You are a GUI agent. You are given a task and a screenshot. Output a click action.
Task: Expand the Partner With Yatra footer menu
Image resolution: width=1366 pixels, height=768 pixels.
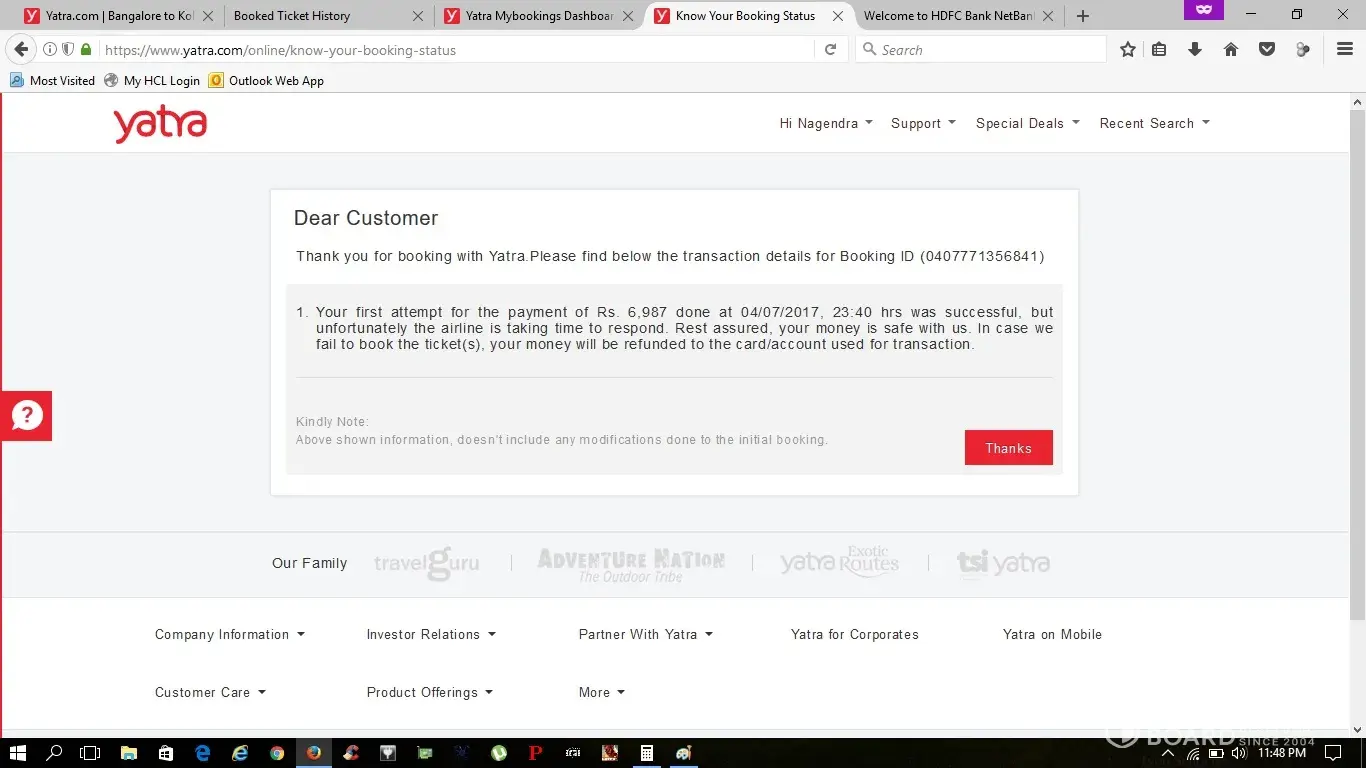pyautogui.click(x=645, y=634)
